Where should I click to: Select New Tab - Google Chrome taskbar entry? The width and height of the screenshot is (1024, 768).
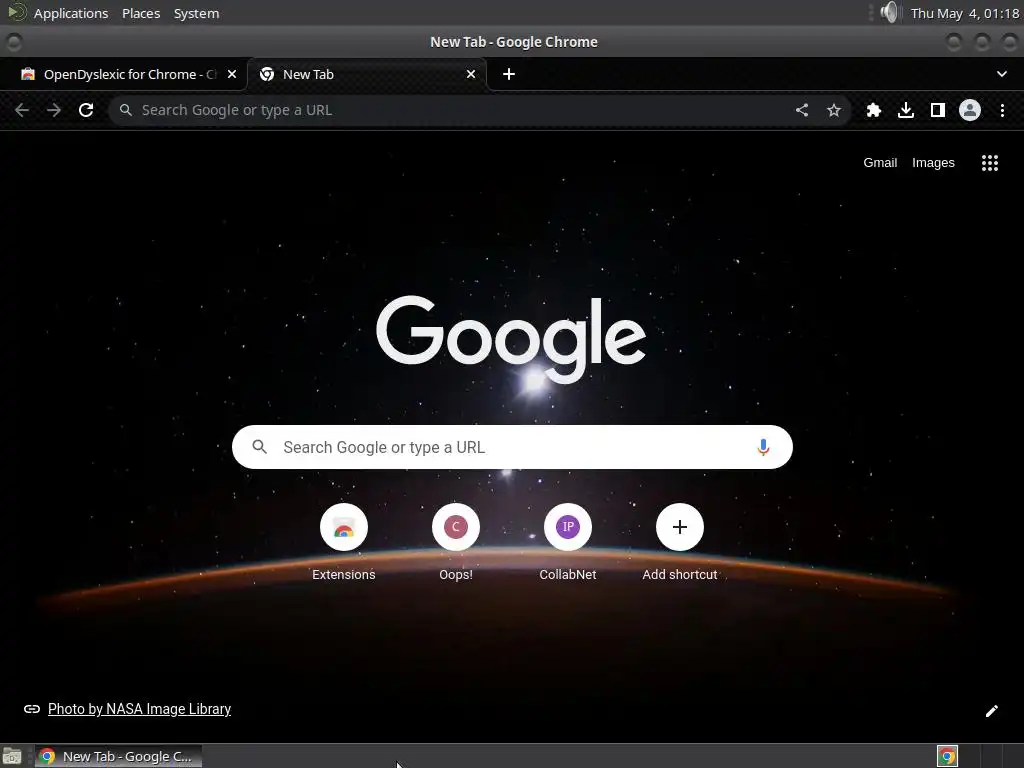click(x=118, y=757)
